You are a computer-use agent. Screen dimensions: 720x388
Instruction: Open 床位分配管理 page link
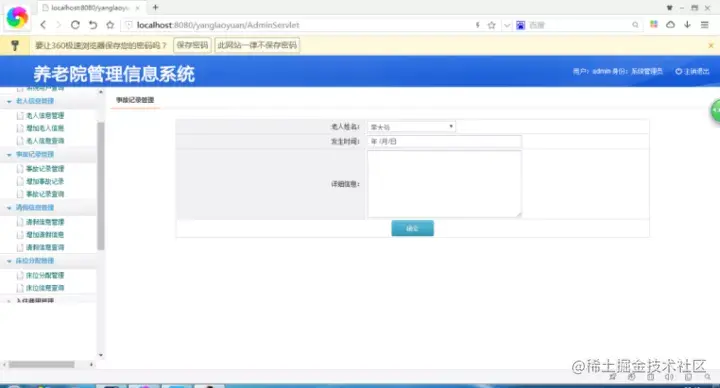pyautogui.click(x=45, y=276)
